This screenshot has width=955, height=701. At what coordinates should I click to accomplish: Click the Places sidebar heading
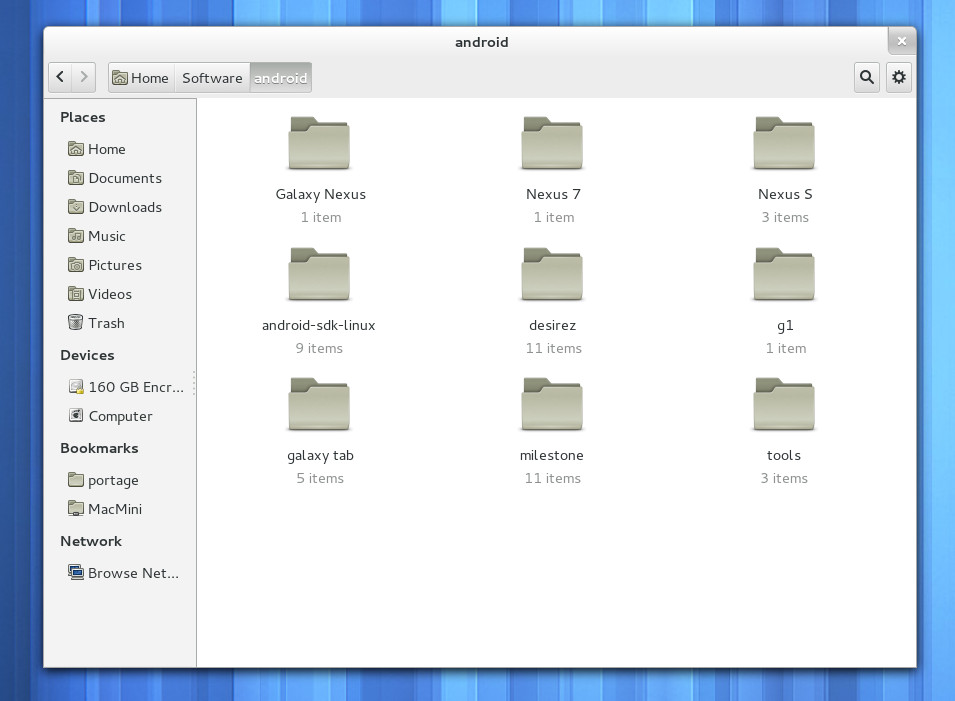[83, 118]
